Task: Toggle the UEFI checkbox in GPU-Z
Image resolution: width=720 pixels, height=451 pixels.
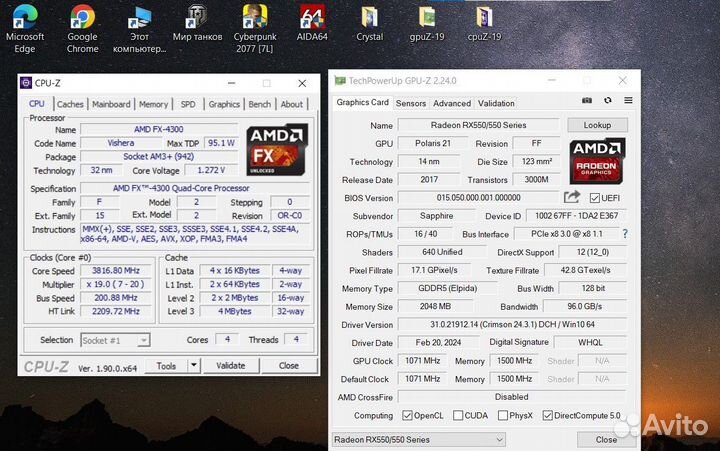Action: coord(595,198)
